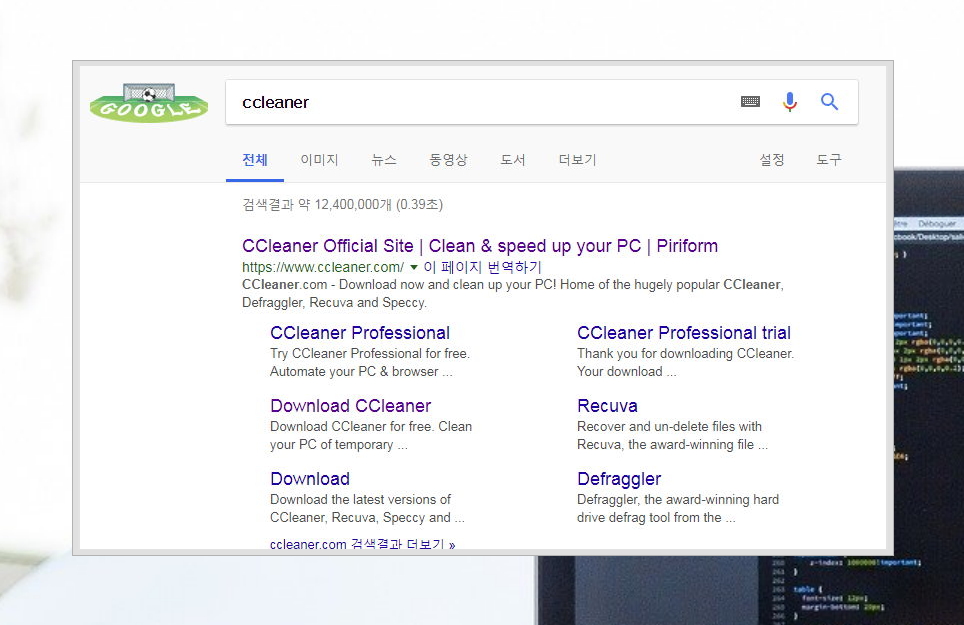Expand the 더보기 menu
The height and width of the screenshot is (625, 964).
[577, 160]
